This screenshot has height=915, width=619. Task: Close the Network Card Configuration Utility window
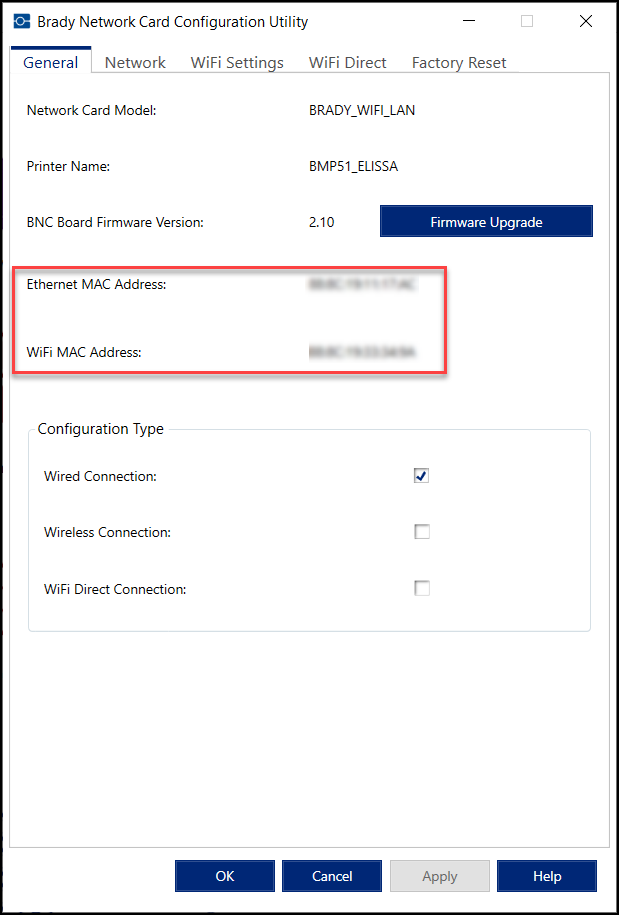(584, 21)
